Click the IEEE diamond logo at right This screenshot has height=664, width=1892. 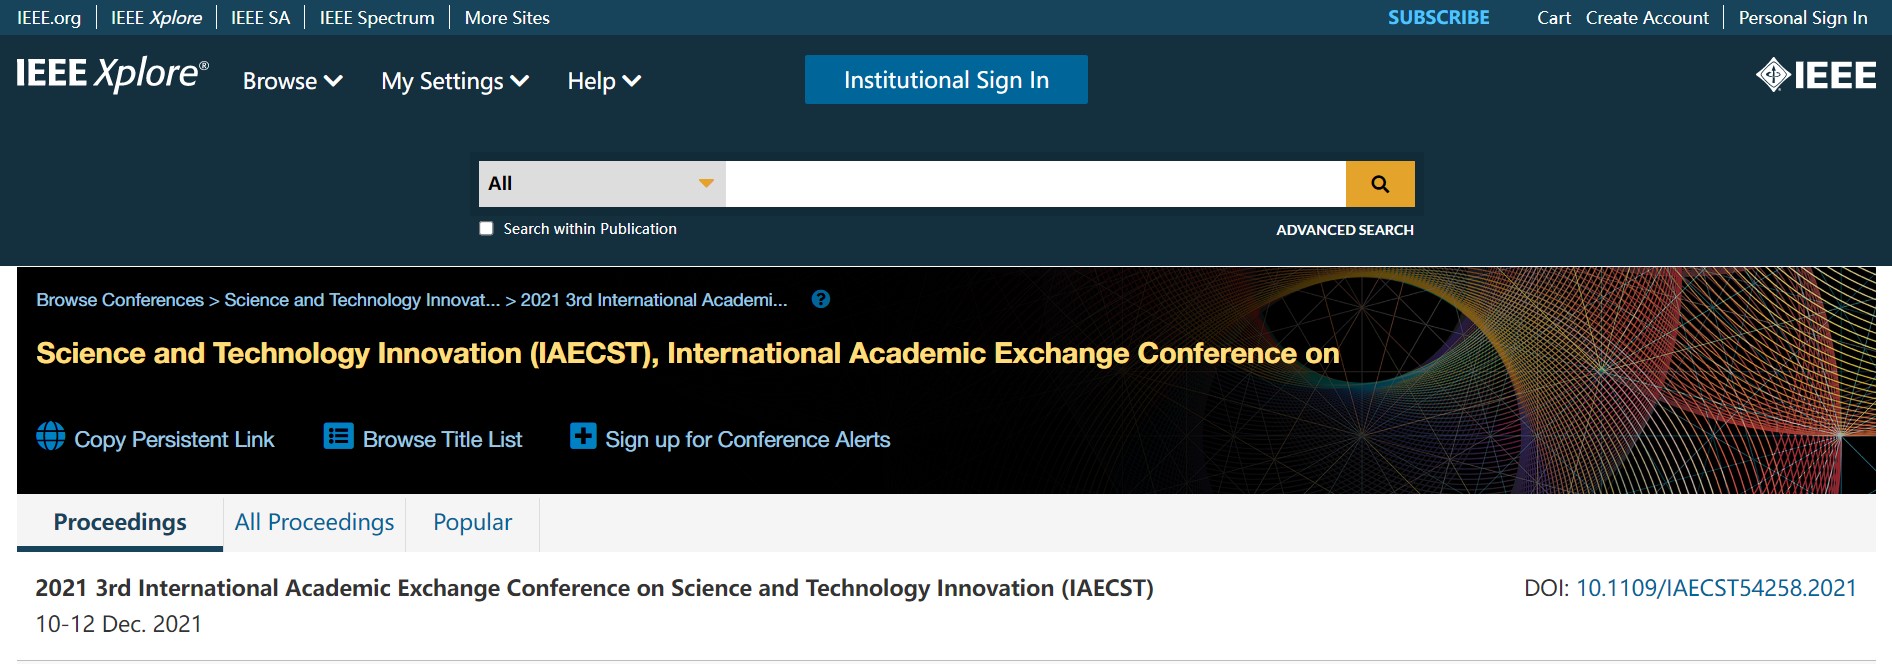tap(1816, 75)
